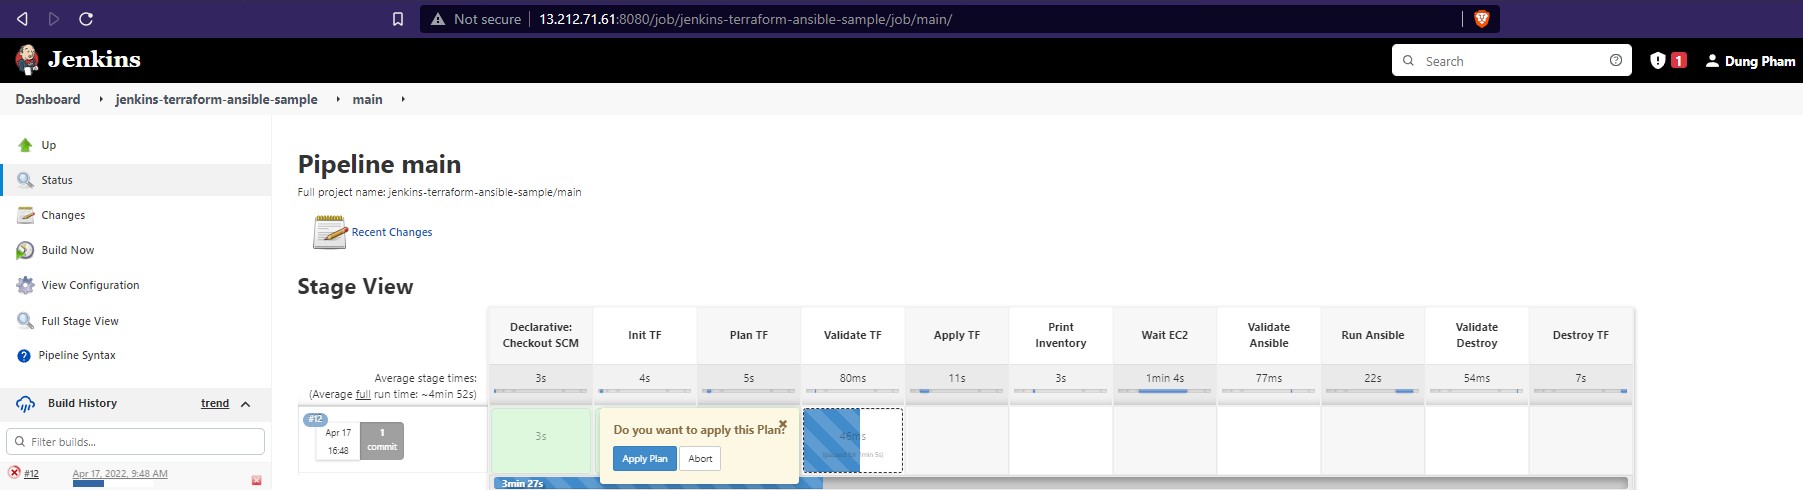Click the Apply Plan button
This screenshot has width=1803, height=490.
tap(644, 459)
